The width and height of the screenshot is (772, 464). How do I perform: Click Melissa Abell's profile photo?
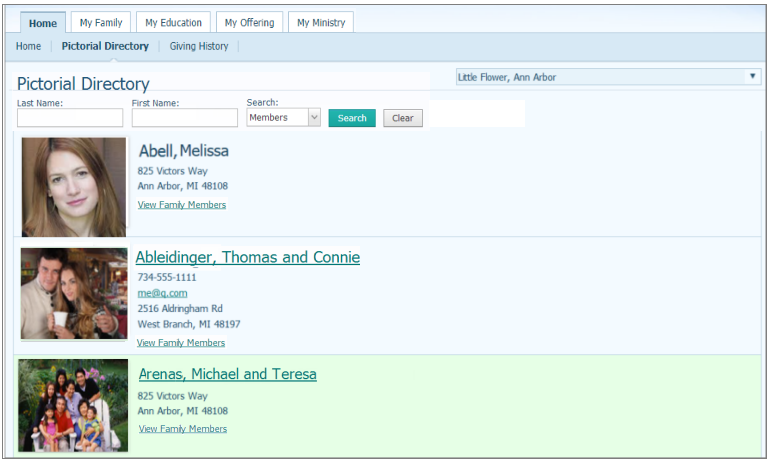point(74,187)
